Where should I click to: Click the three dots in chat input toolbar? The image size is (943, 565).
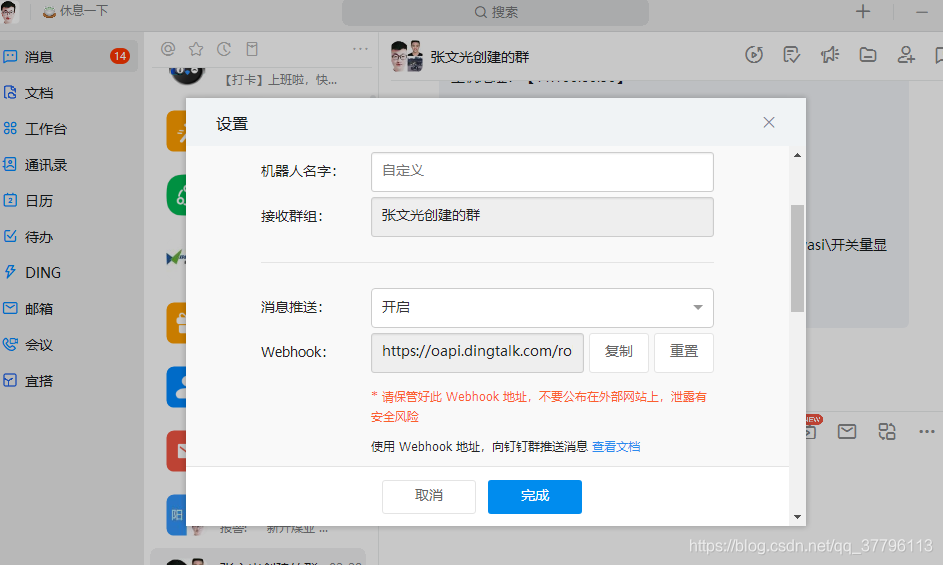pyautogui.click(x=927, y=431)
